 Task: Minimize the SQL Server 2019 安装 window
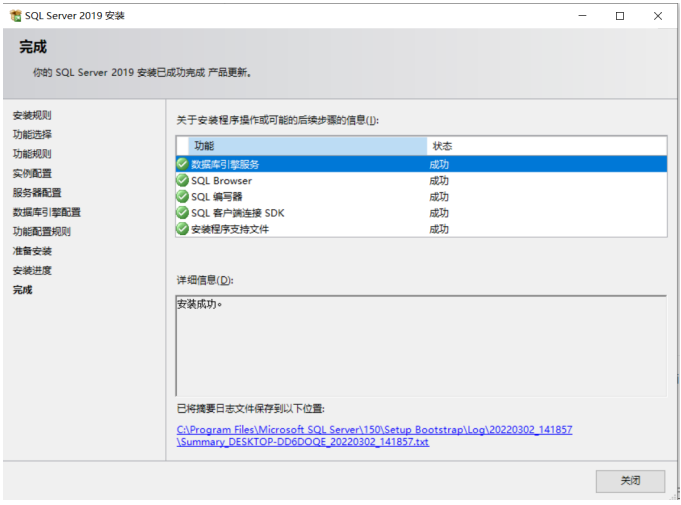[582, 16]
